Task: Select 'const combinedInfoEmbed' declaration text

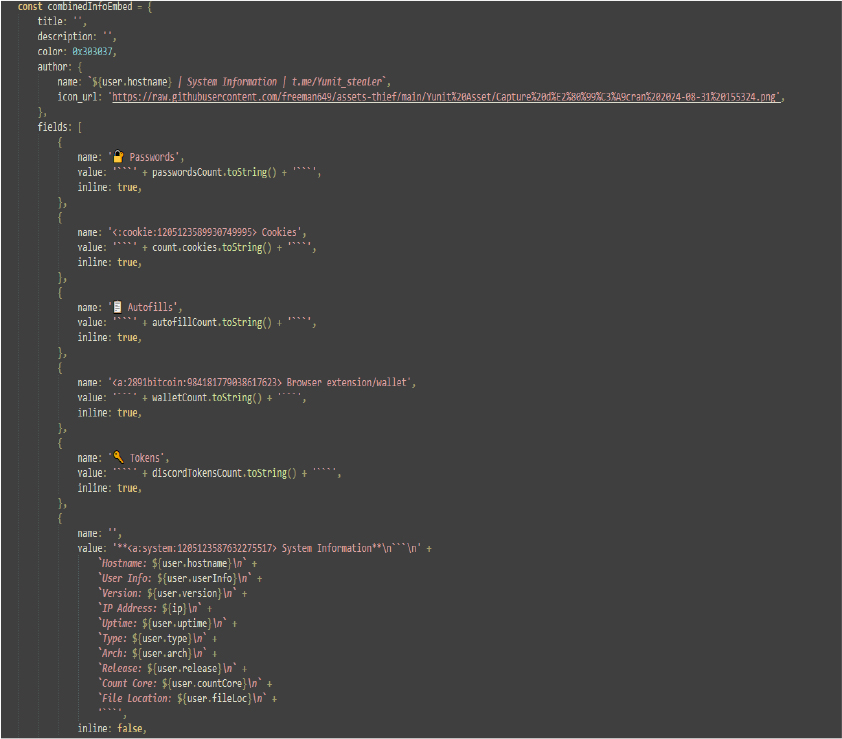Action: point(75,6)
